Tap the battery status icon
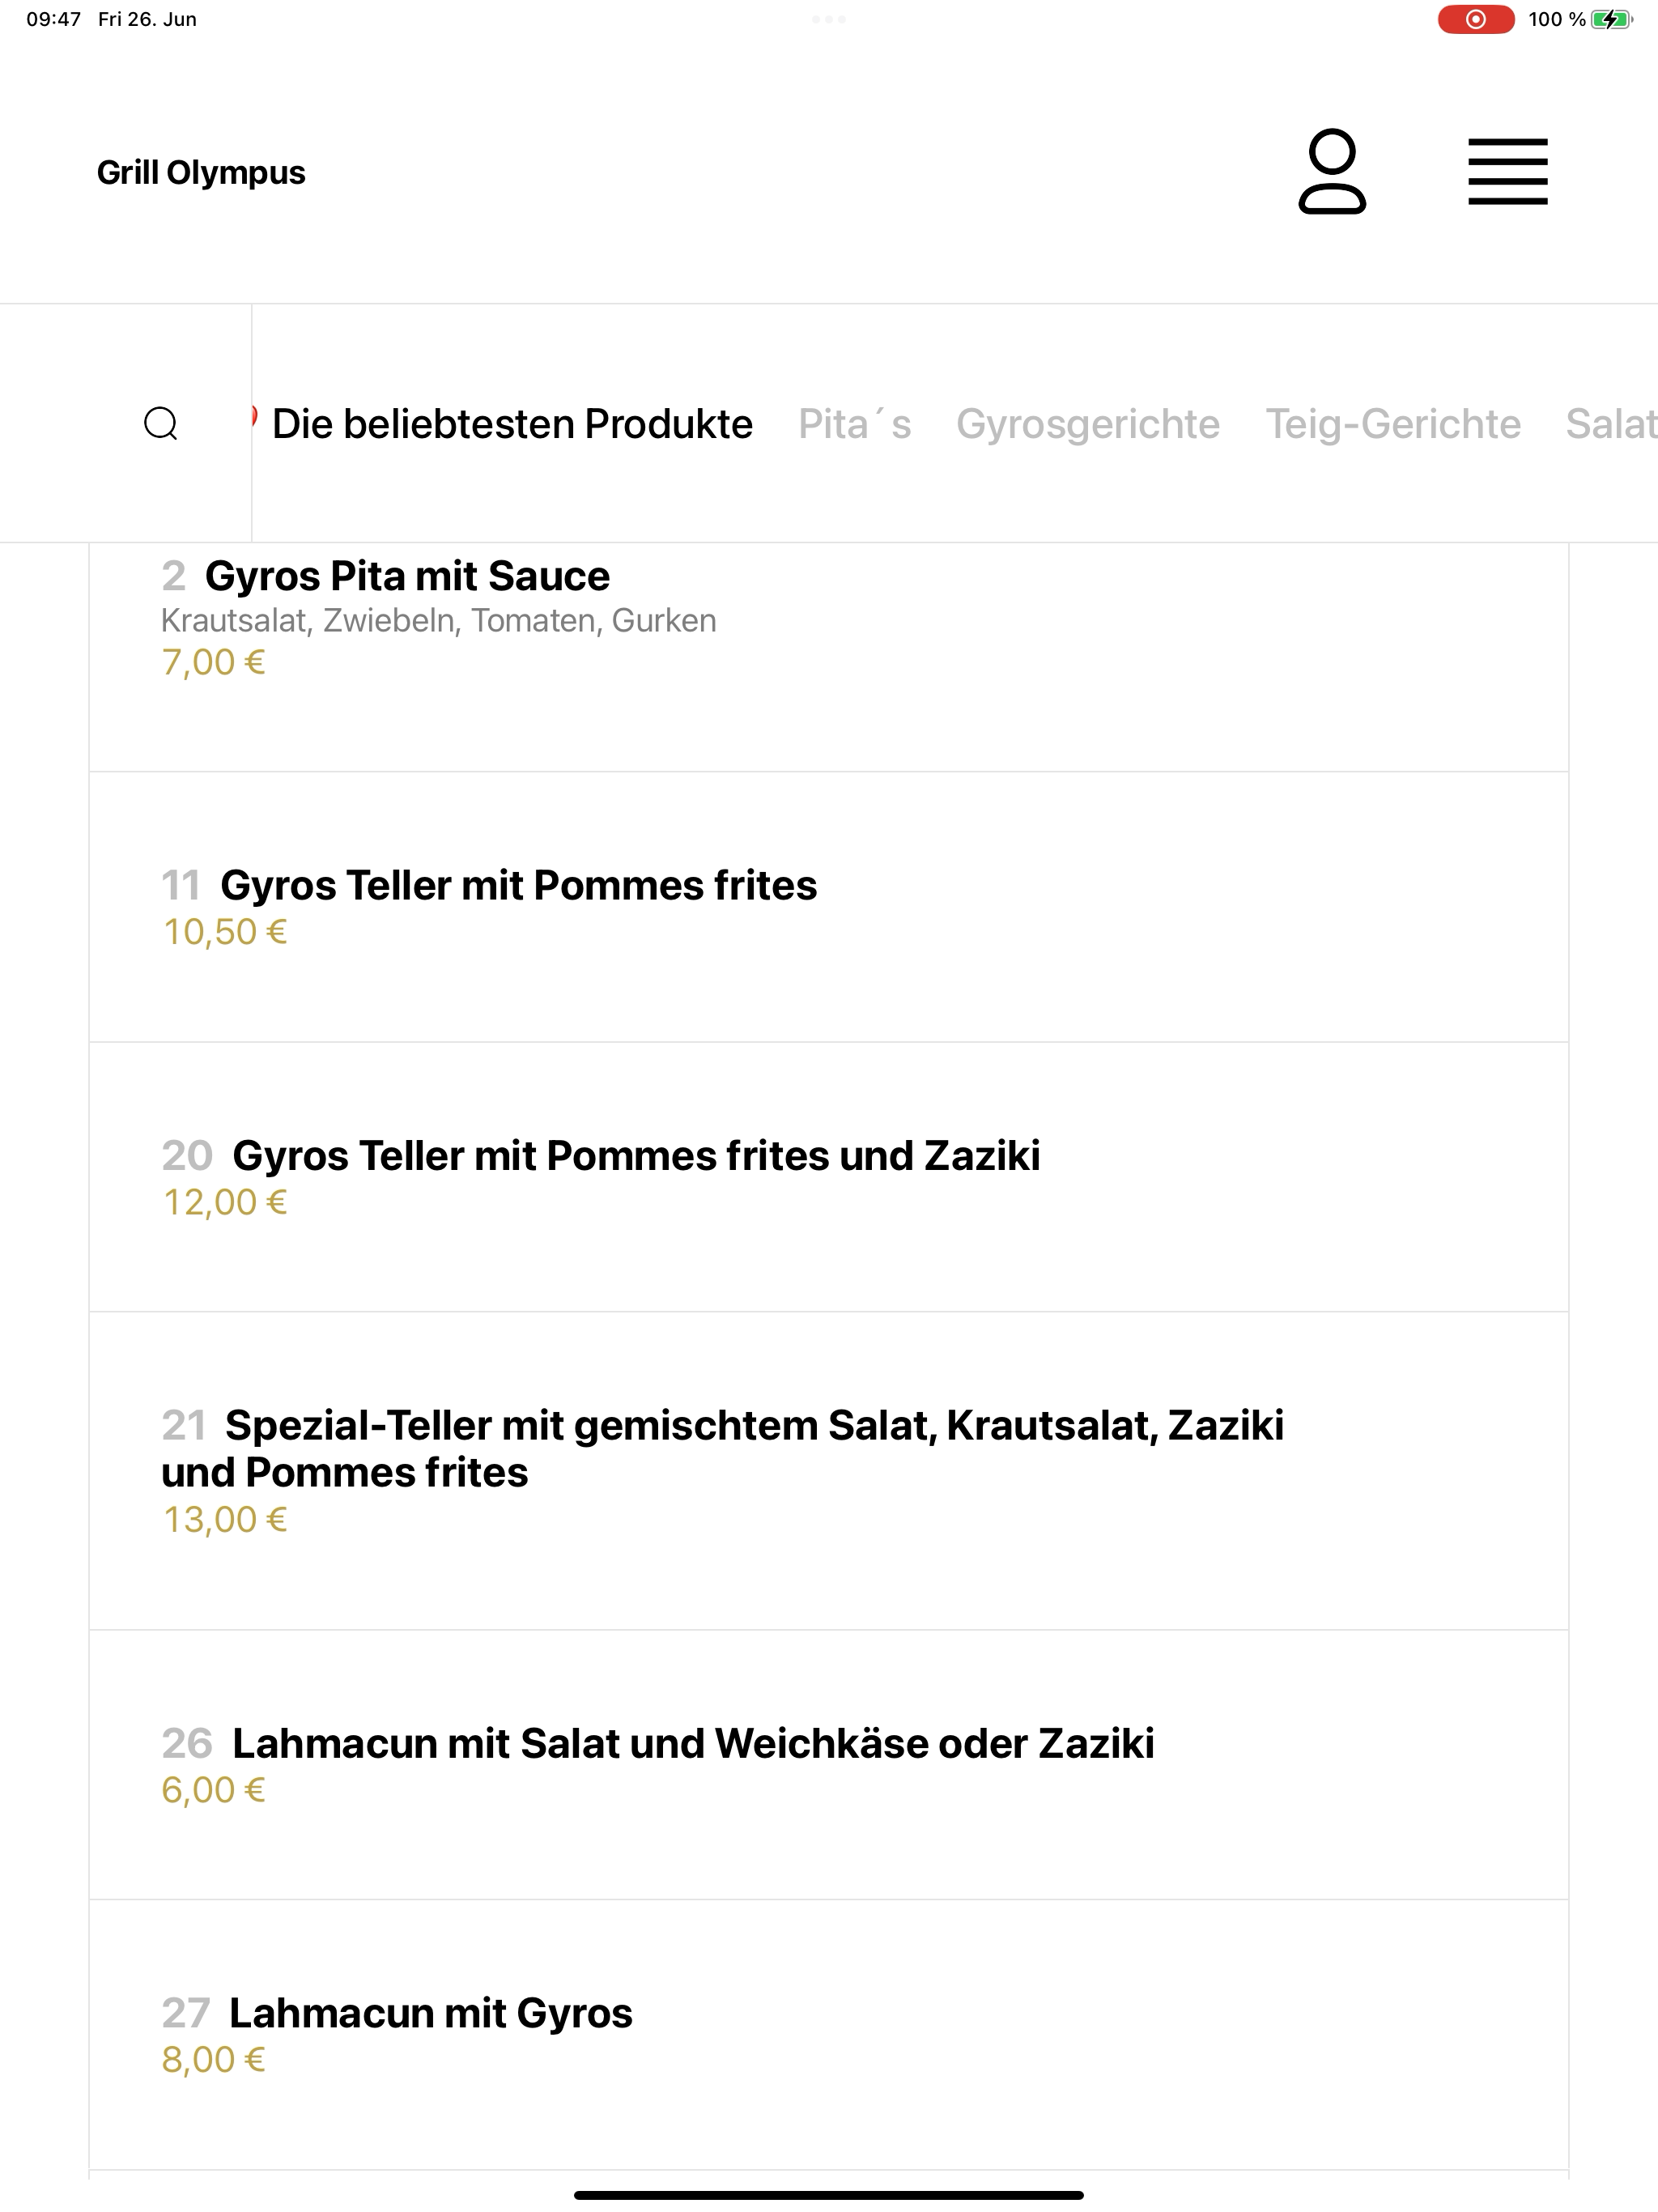 pos(1611,19)
